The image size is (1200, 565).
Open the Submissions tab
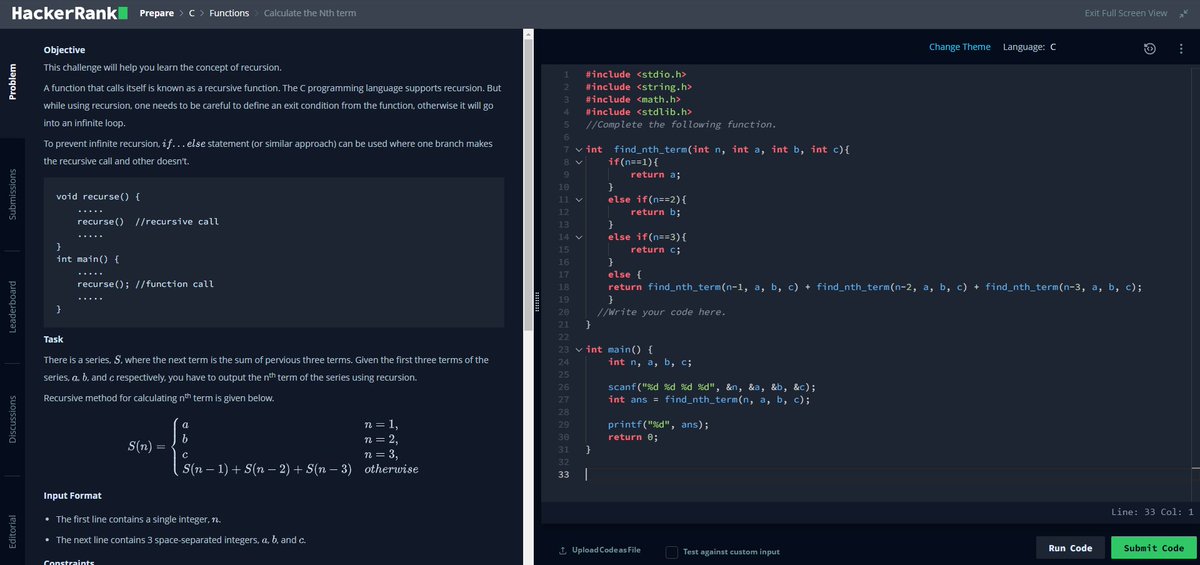[x=12, y=194]
